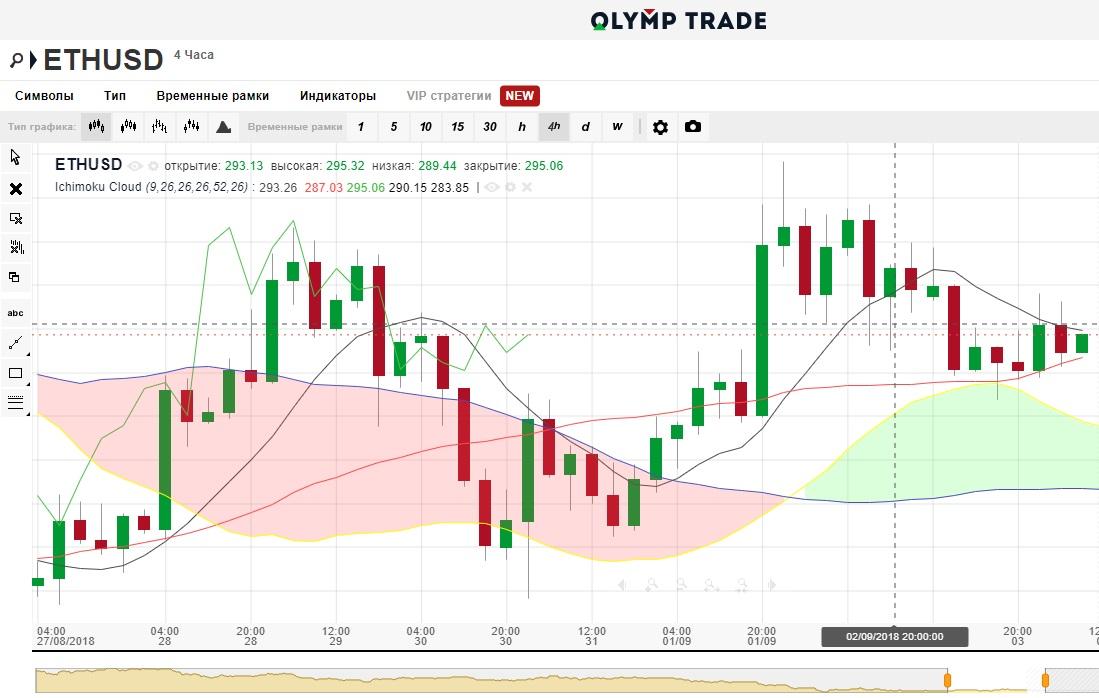Click the second faded zoom magnifier icon

coord(681,584)
